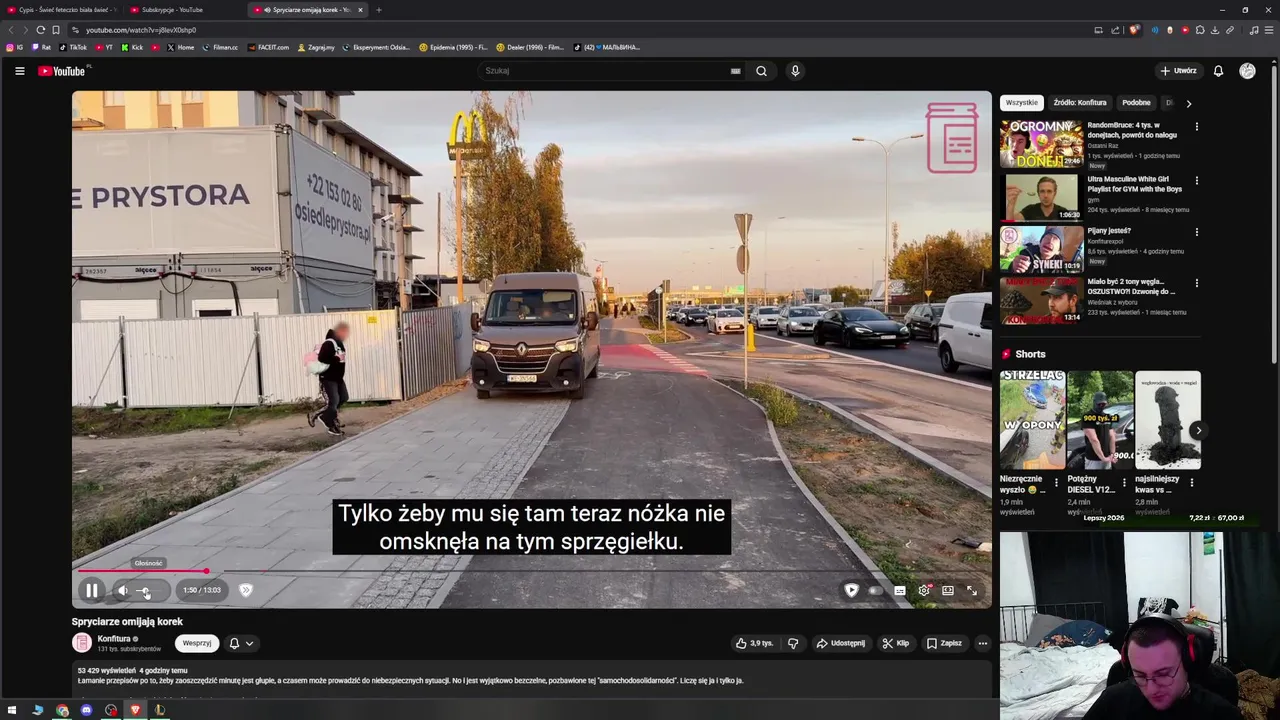Open Ultra Masculine White Girl Playlist video
The image size is (1280, 720).
point(1041,197)
